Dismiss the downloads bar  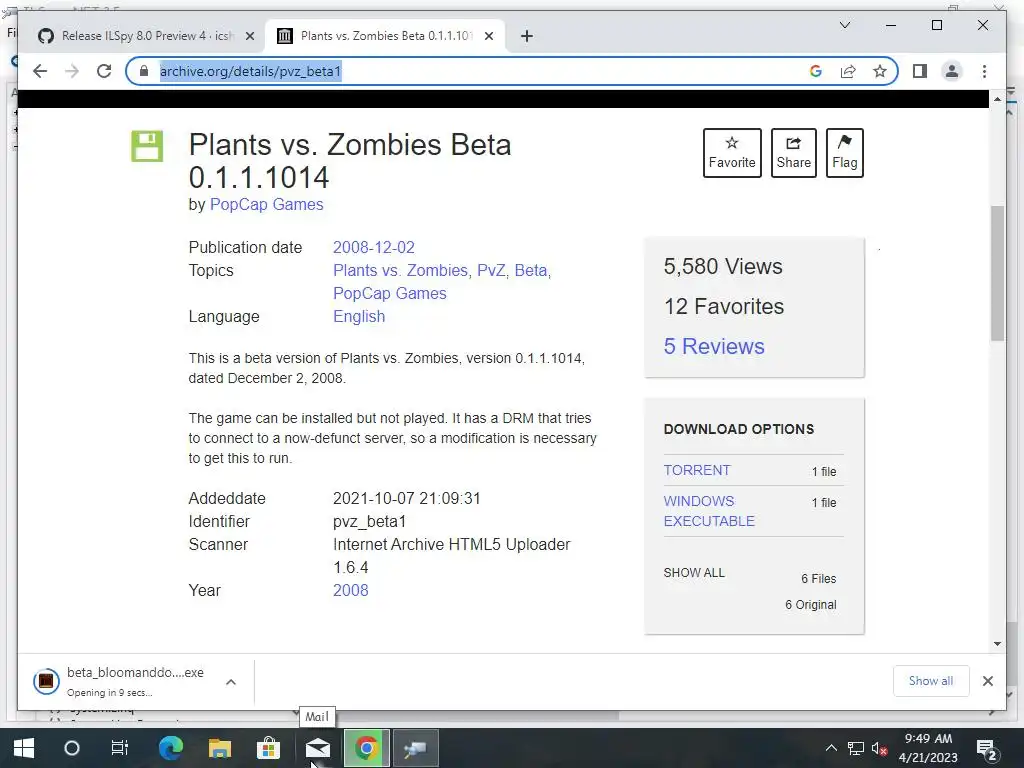(x=987, y=681)
